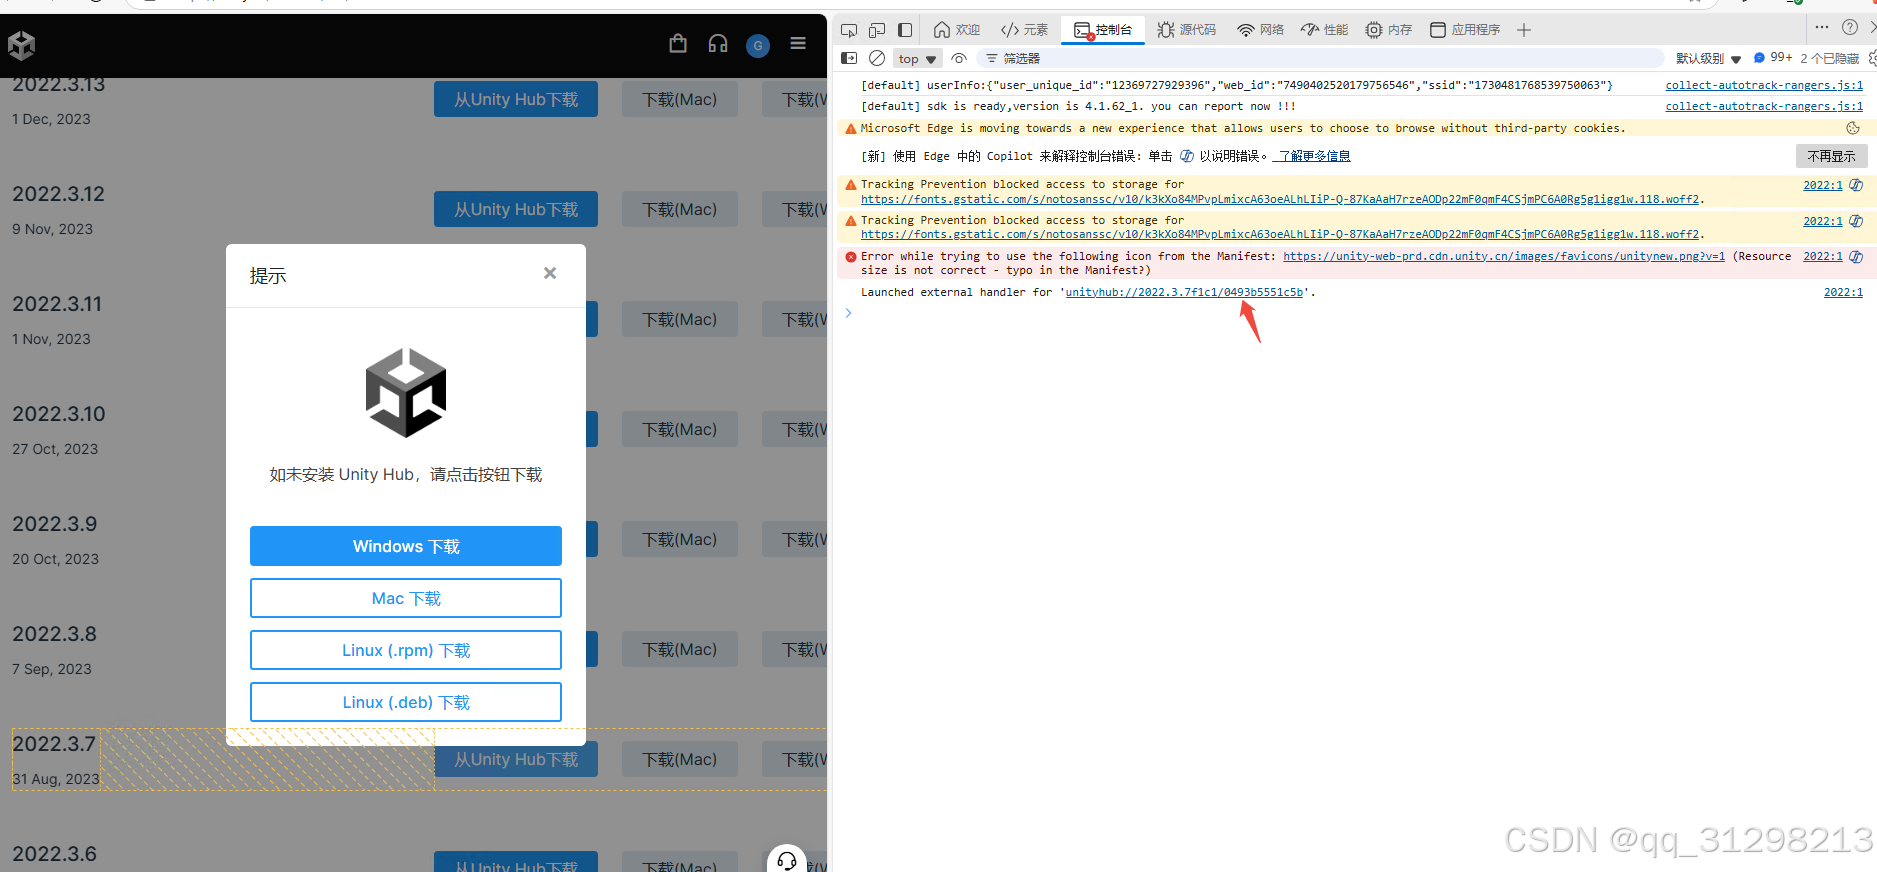Open the unitynew.png favicon URL link

[x=1504, y=256]
